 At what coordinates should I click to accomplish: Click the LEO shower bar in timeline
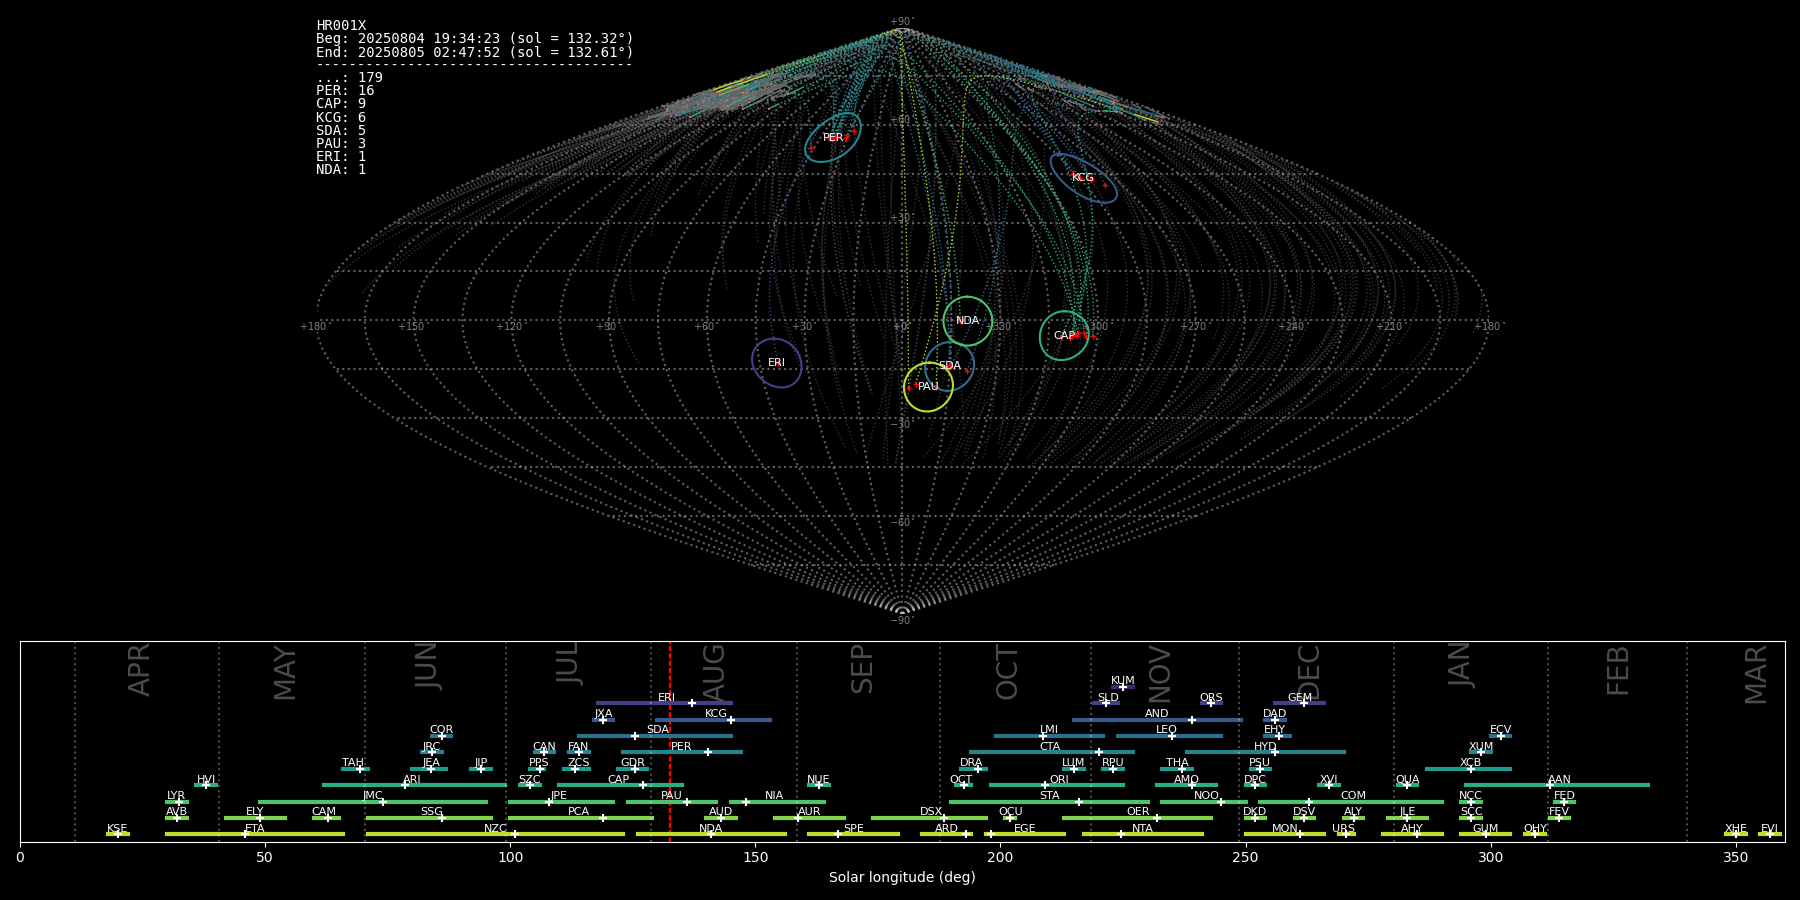click(x=1169, y=736)
